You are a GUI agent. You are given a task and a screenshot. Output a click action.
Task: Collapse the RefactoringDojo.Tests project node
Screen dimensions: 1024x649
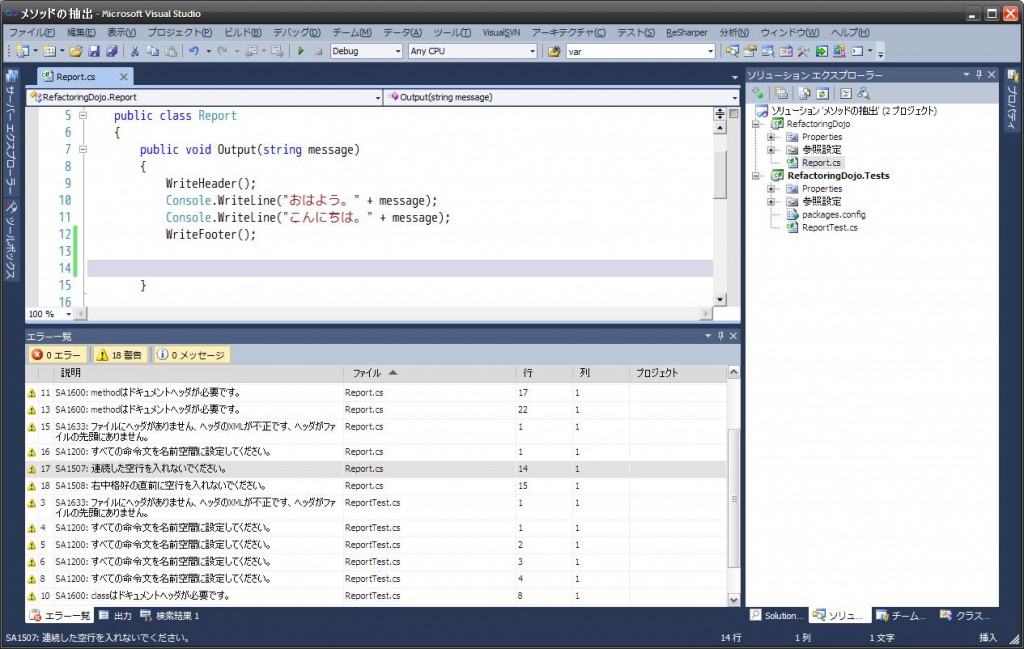[x=756, y=176]
